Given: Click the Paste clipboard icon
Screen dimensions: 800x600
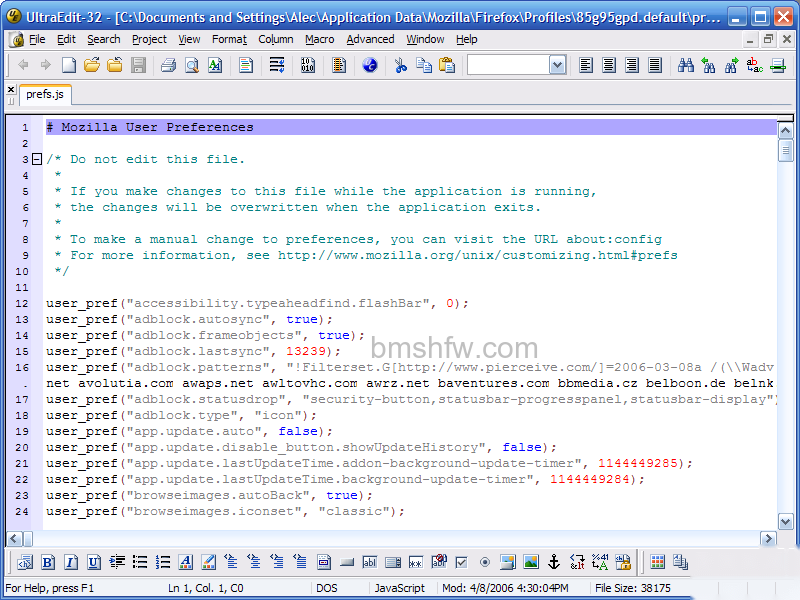Looking at the screenshot, I should coord(447,65).
